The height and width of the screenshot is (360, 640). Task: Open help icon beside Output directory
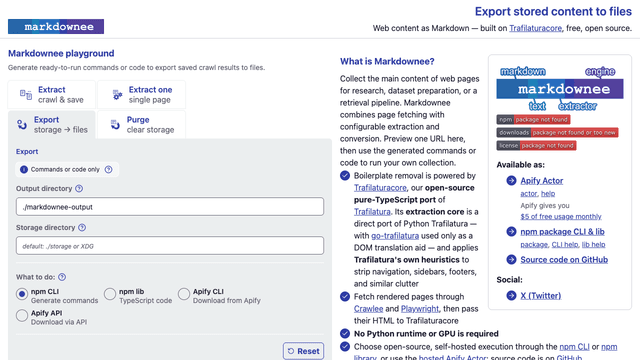coord(79,189)
